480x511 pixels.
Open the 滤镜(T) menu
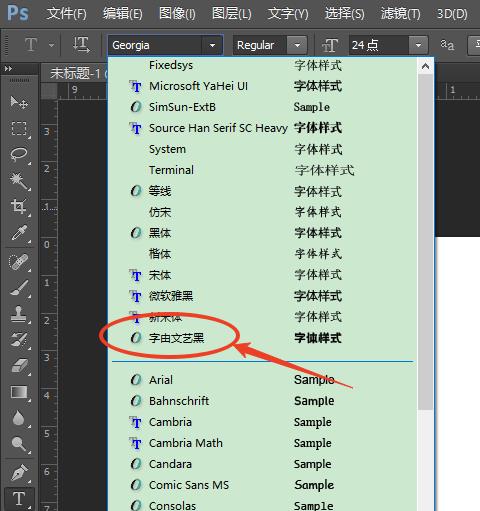(x=400, y=14)
